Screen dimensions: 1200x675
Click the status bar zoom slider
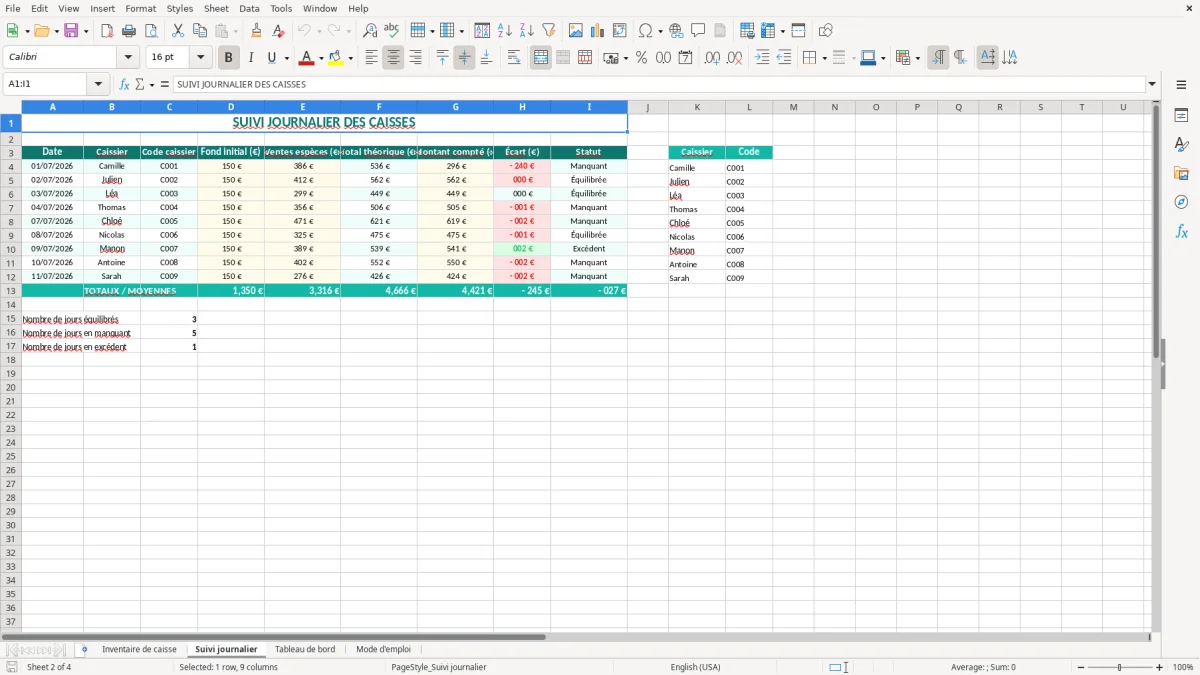click(1120, 667)
